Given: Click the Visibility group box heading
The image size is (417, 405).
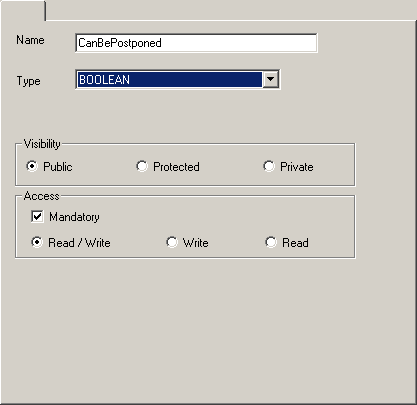Looking at the screenshot, I should 42,144.
